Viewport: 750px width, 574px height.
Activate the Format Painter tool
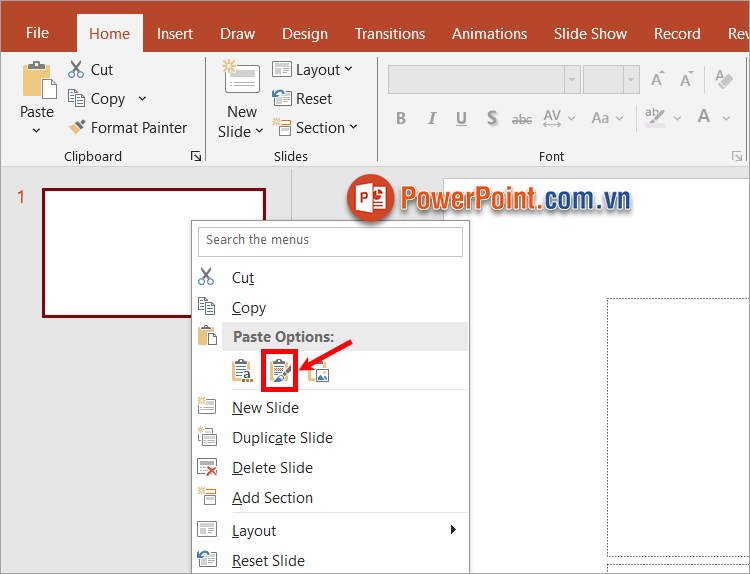(x=127, y=128)
